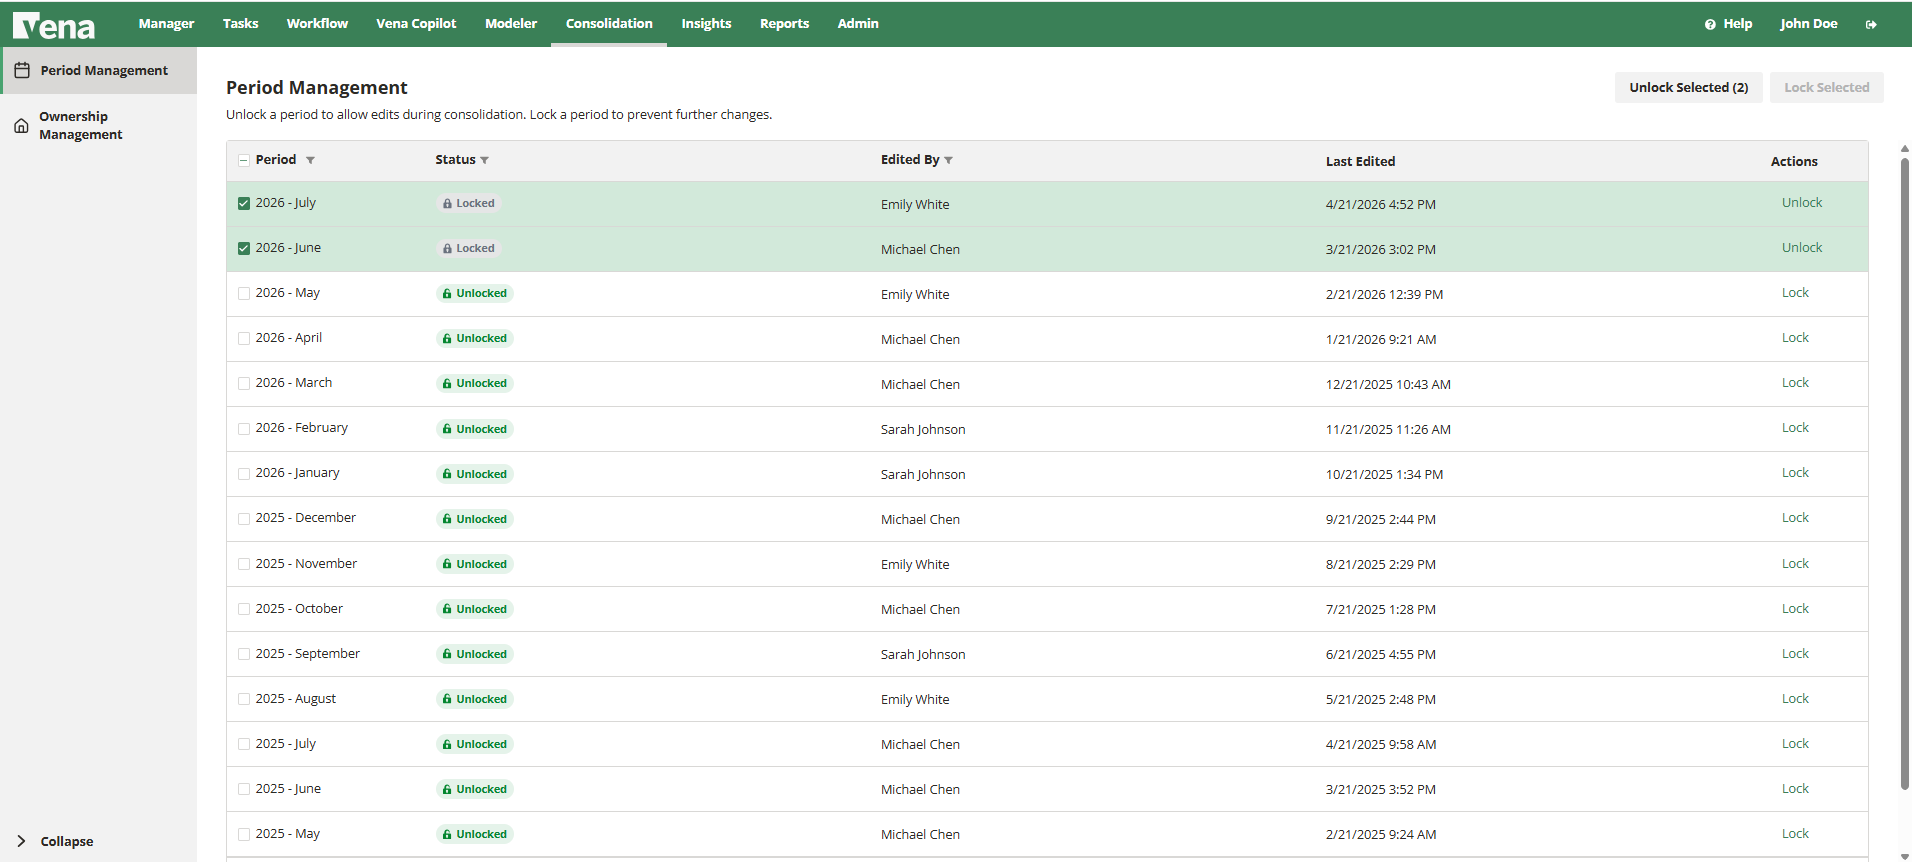Click the '12/21/2025 10:43 AM' cell
1912x862 pixels.
coord(1388,384)
